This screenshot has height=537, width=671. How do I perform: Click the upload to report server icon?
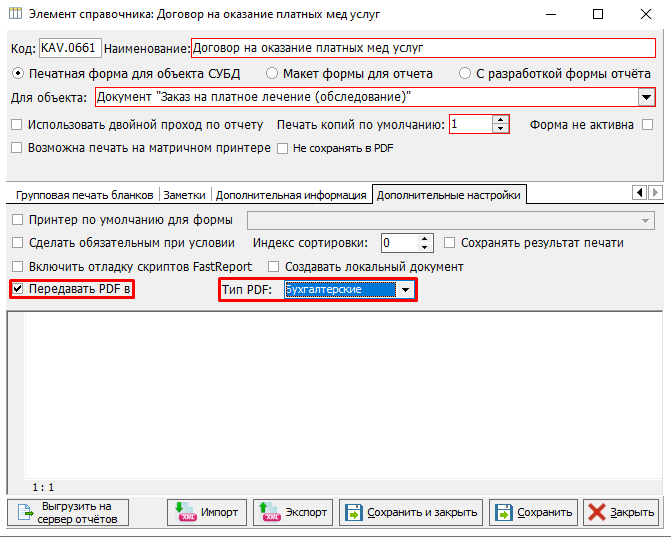tap(26, 512)
